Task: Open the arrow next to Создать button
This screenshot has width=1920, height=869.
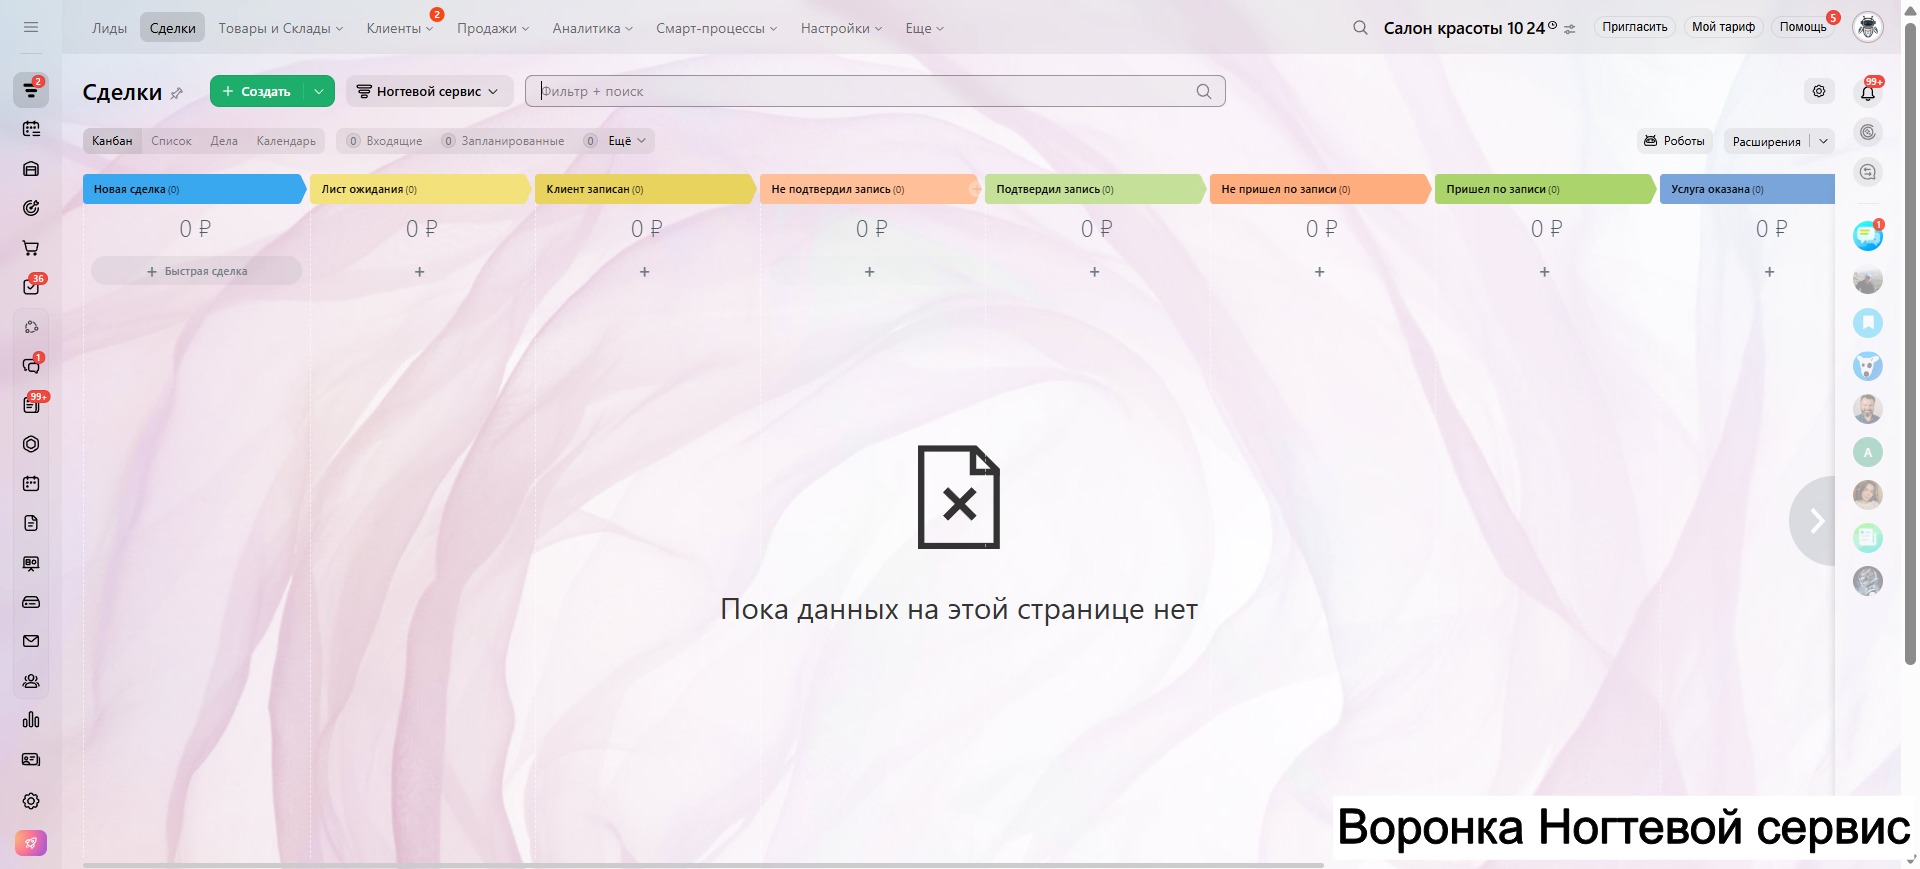Action: point(319,91)
